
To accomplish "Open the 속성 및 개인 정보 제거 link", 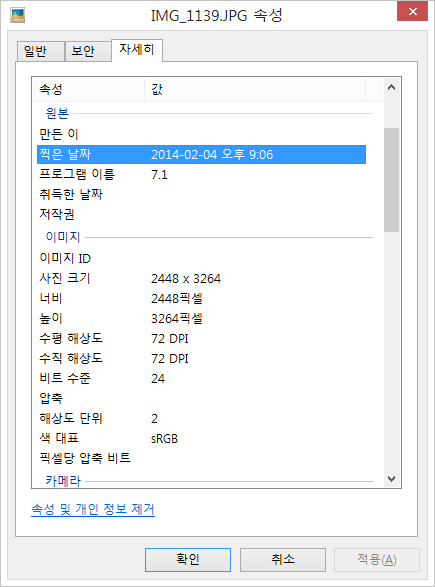I will [x=93, y=509].
